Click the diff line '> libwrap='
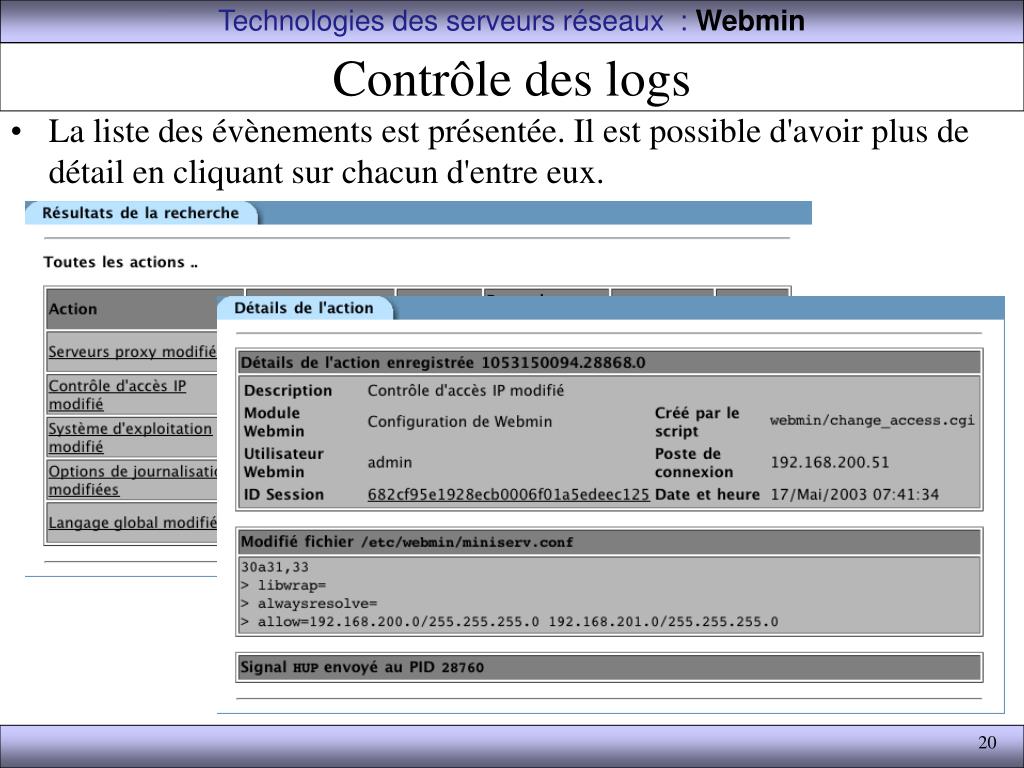 pyautogui.click(x=283, y=585)
